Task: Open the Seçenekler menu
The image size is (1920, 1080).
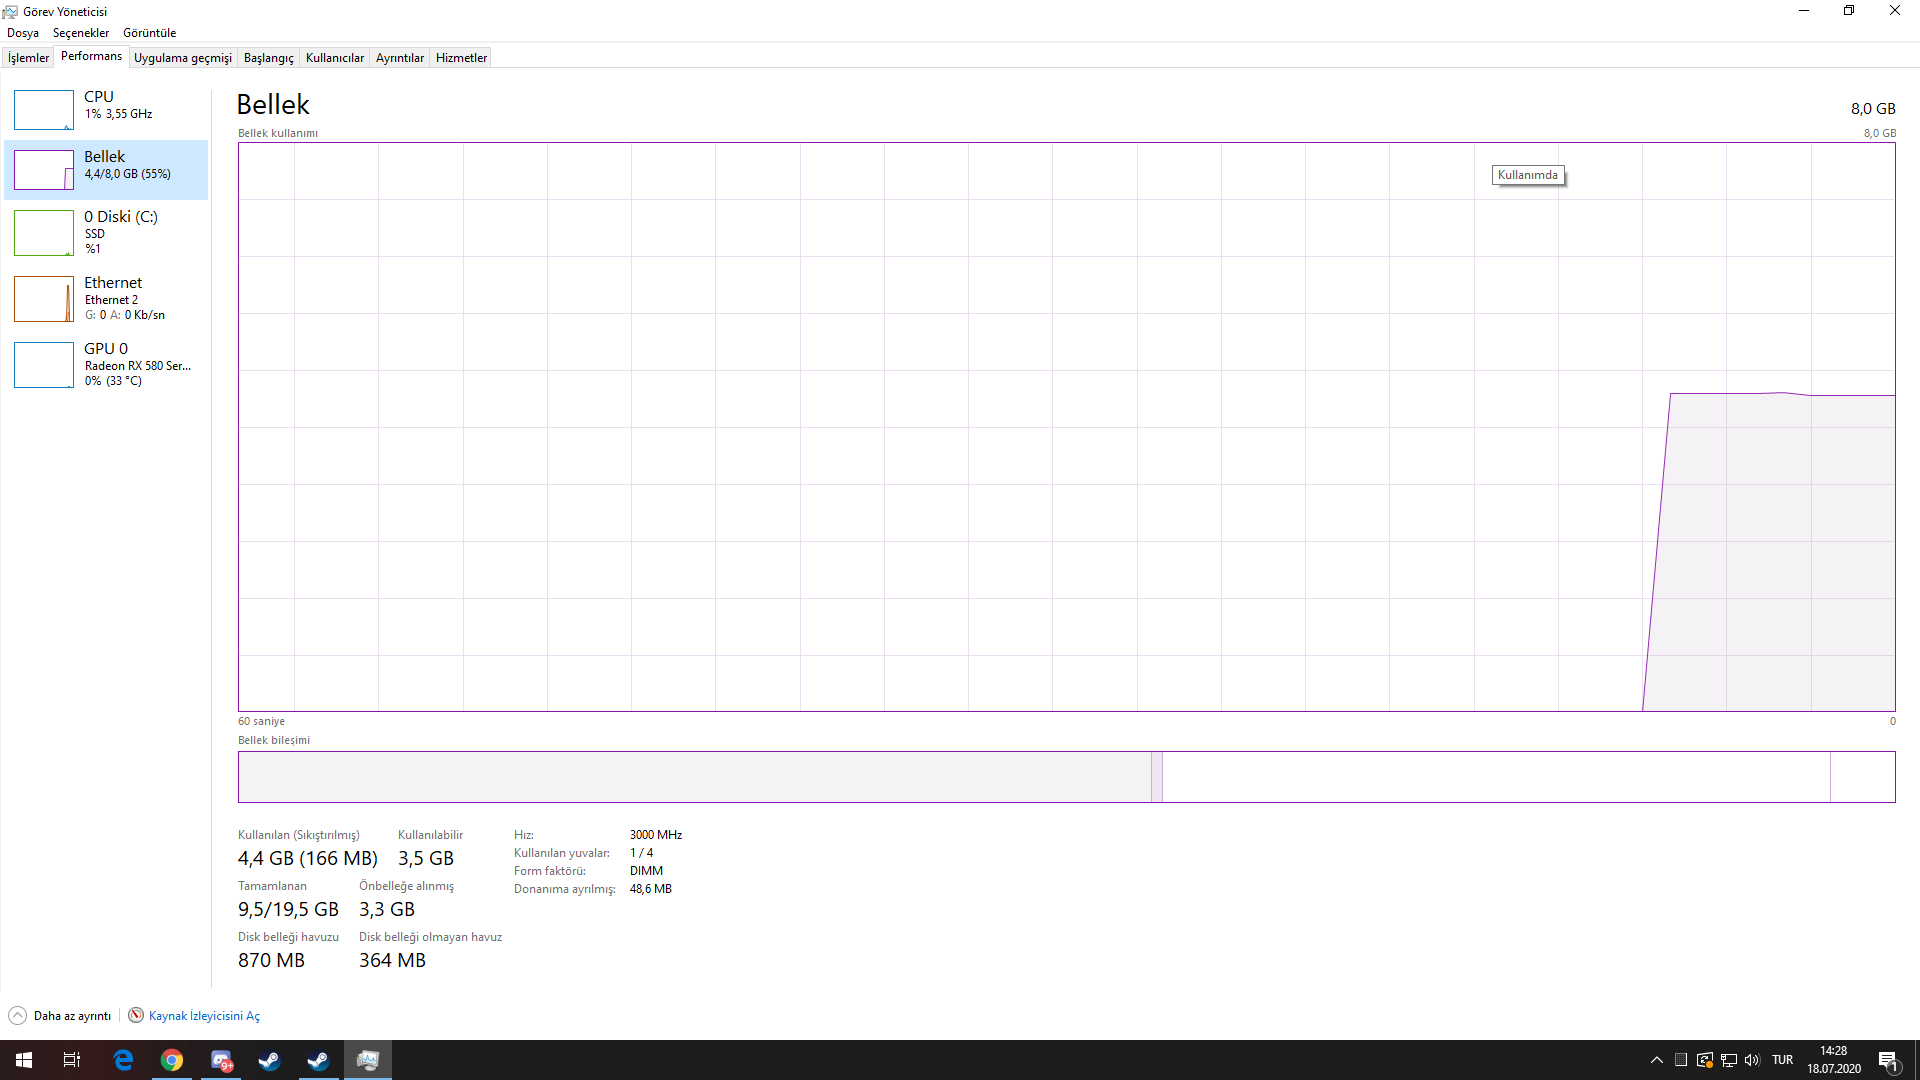Action: click(81, 33)
